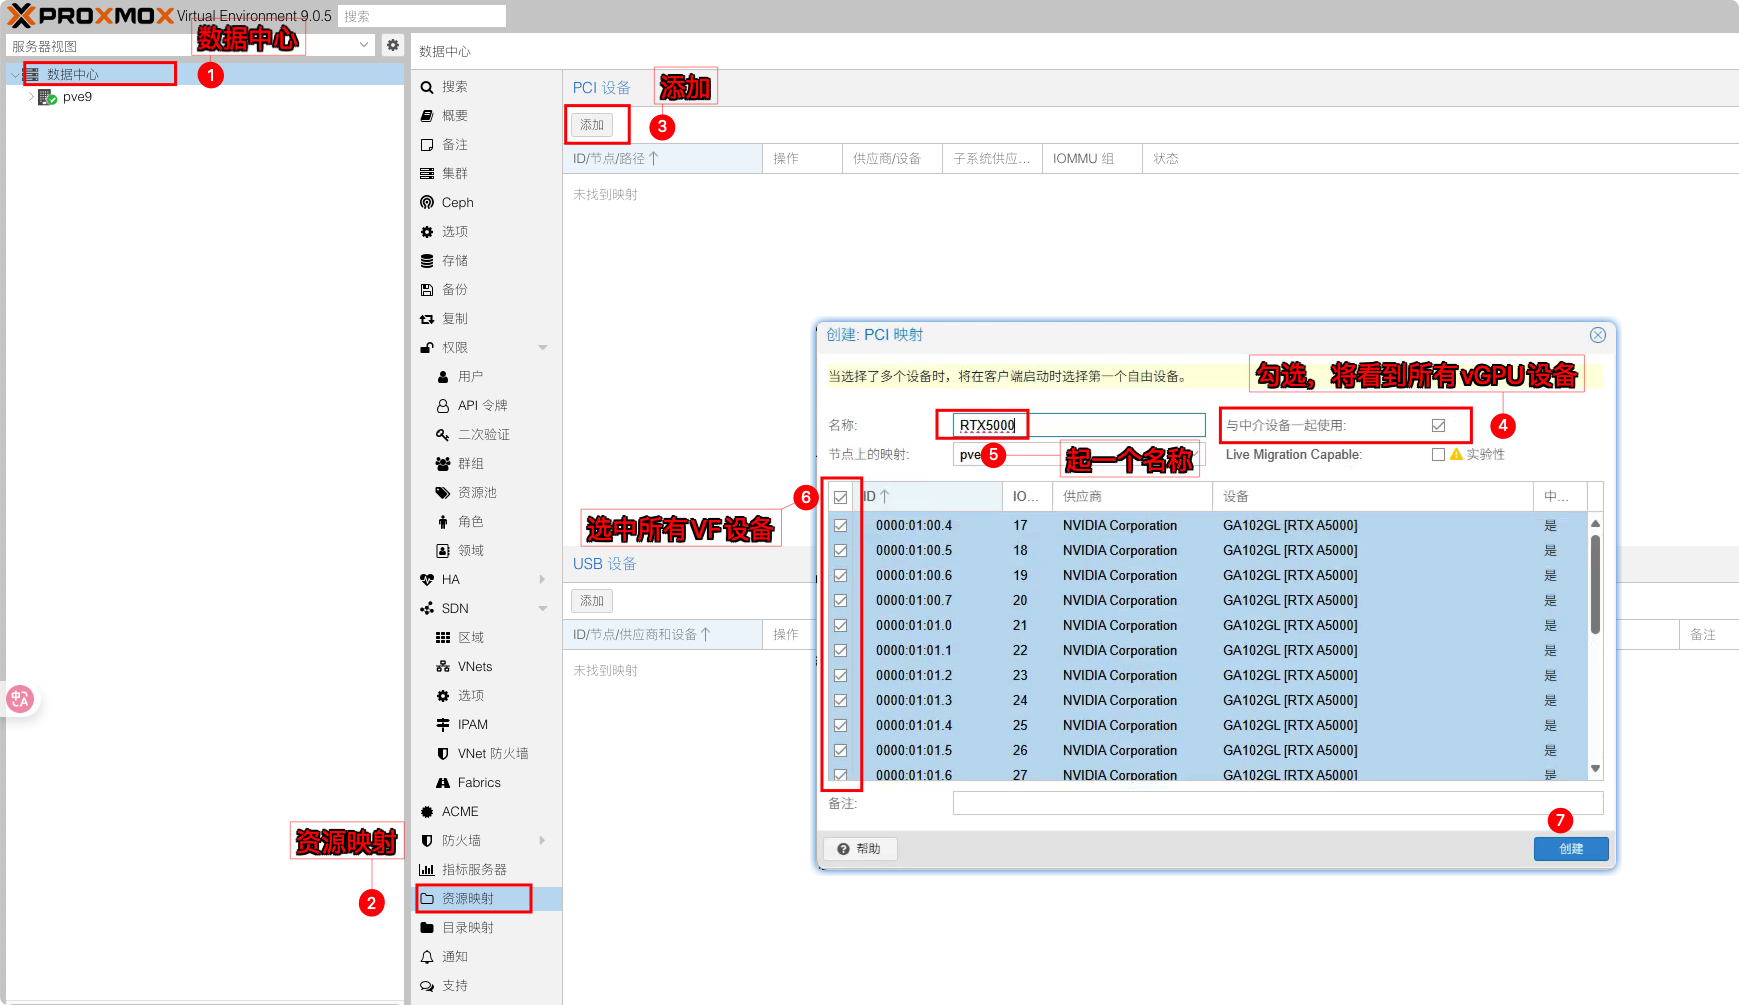Click top 搜索 search box
The height and width of the screenshot is (1005, 1739).
coord(422,16)
